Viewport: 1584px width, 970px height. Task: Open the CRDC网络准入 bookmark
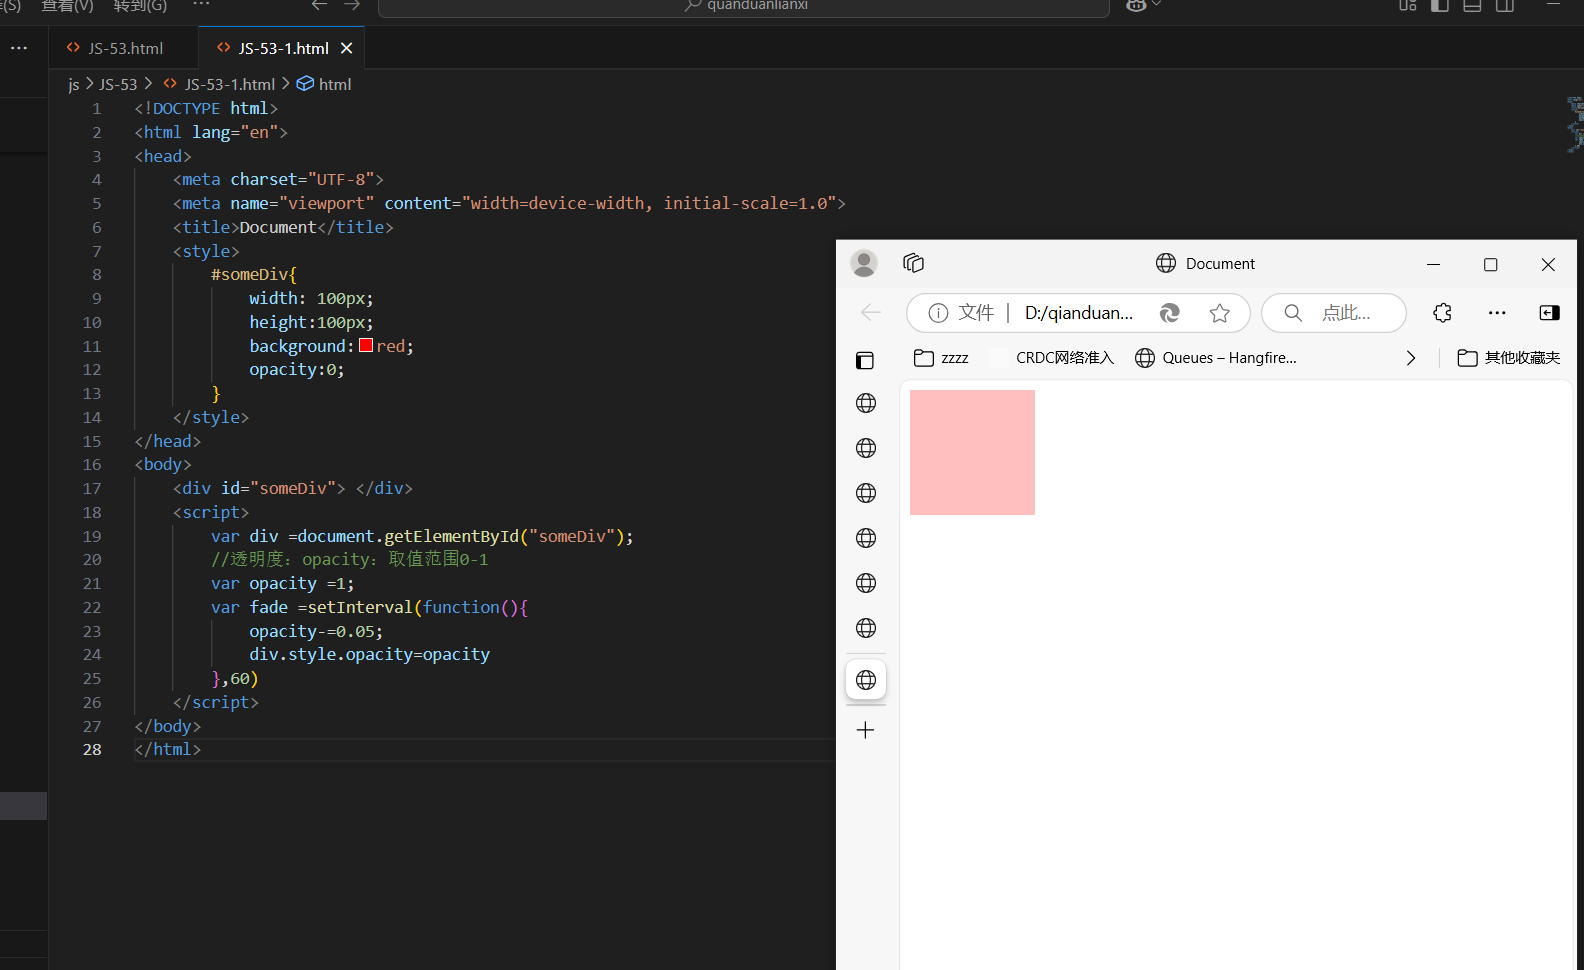pyautogui.click(x=1052, y=358)
